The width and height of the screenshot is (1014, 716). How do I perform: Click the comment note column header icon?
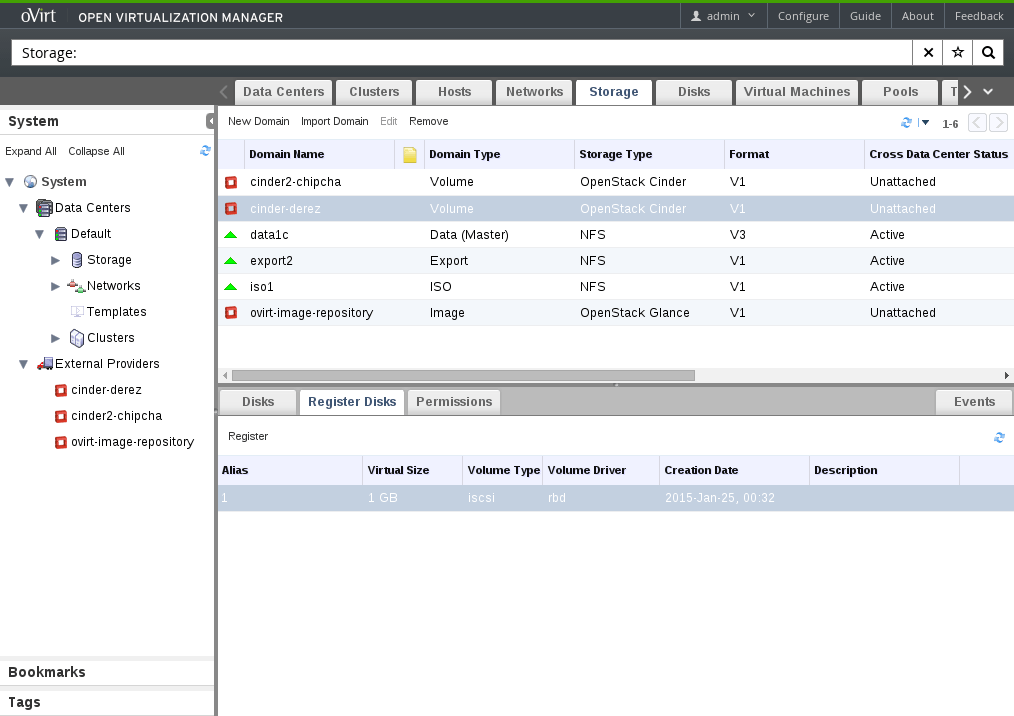click(409, 155)
